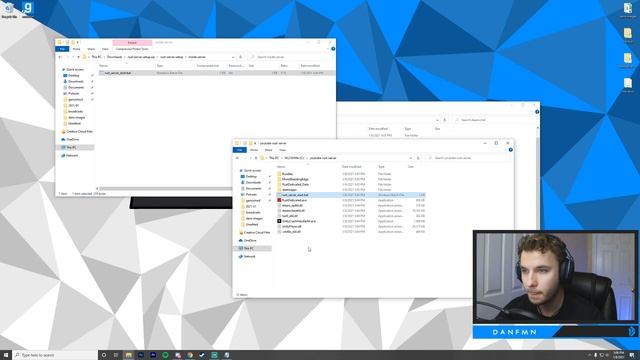
Task: Select rust_server_start.bat in youtube-rust-server window
Action: point(351,195)
